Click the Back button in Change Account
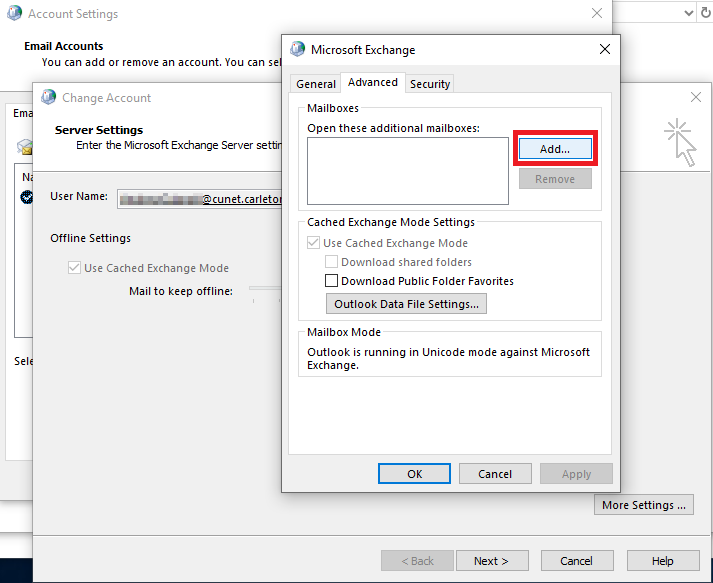The height and width of the screenshot is (583, 713). click(417, 561)
